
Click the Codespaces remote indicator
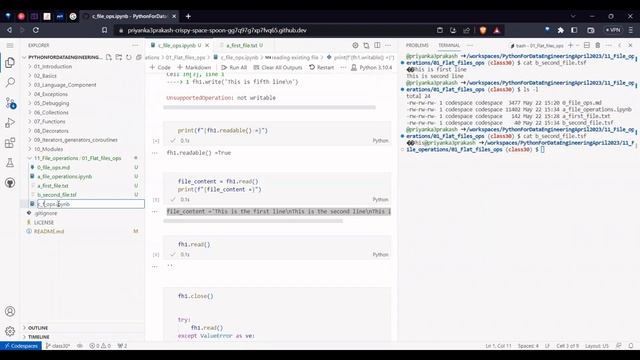click(x=21, y=346)
